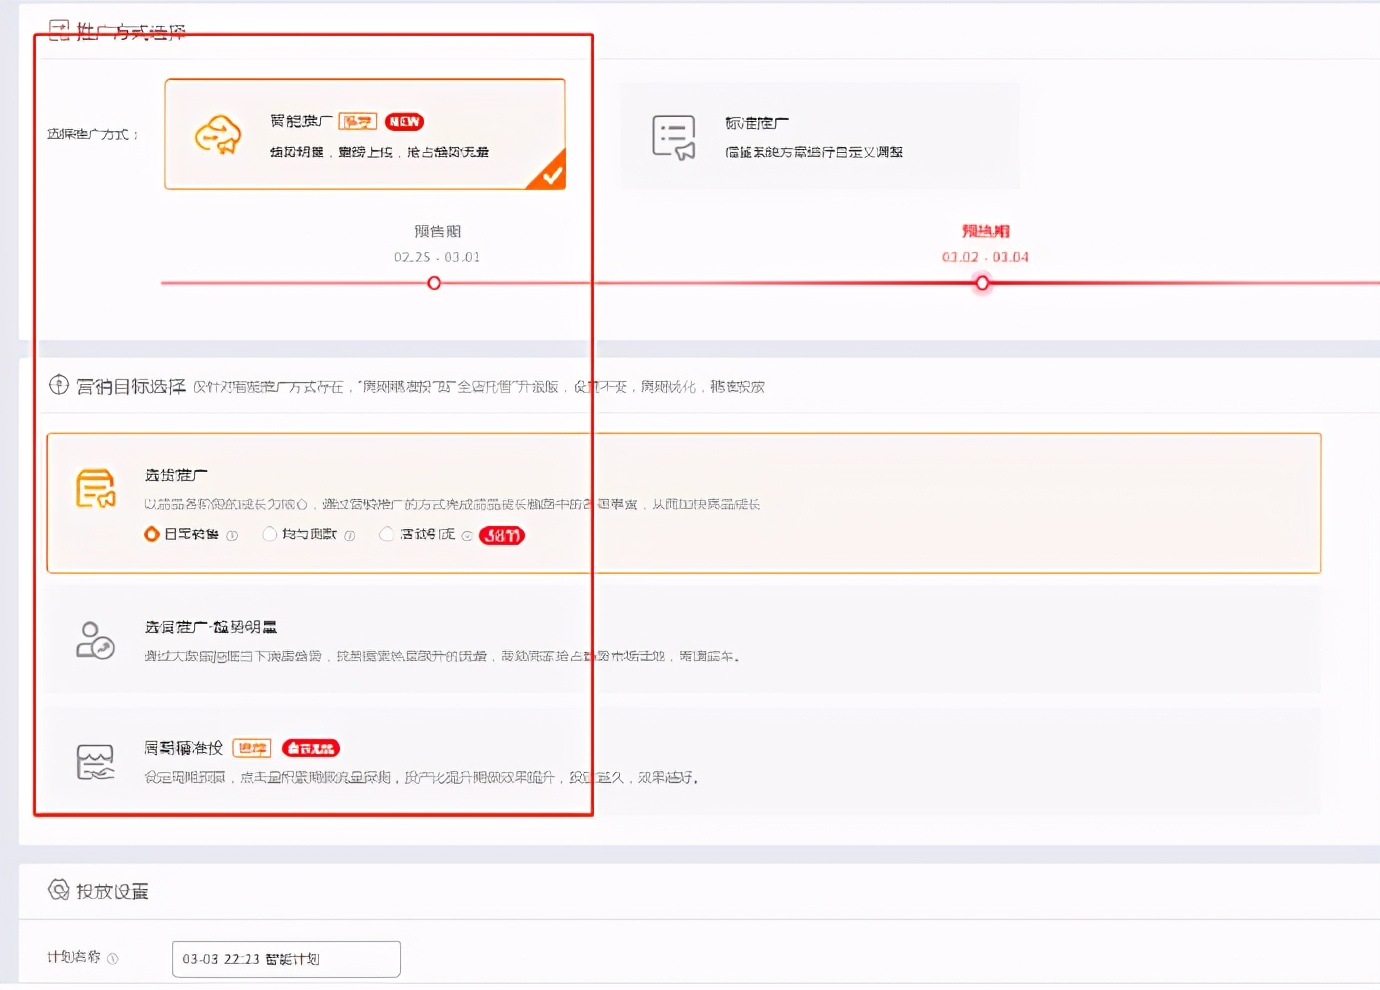Viewport: 1380px width, 990px height.
Task: Click the 营销目标选择 target section icon
Action: [x=58, y=385]
